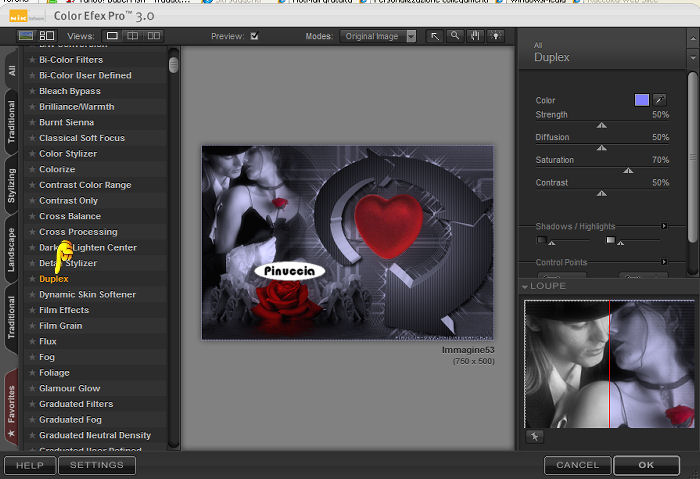
Task: Switch to side-by-side preview view
Action: coord(154,36)
